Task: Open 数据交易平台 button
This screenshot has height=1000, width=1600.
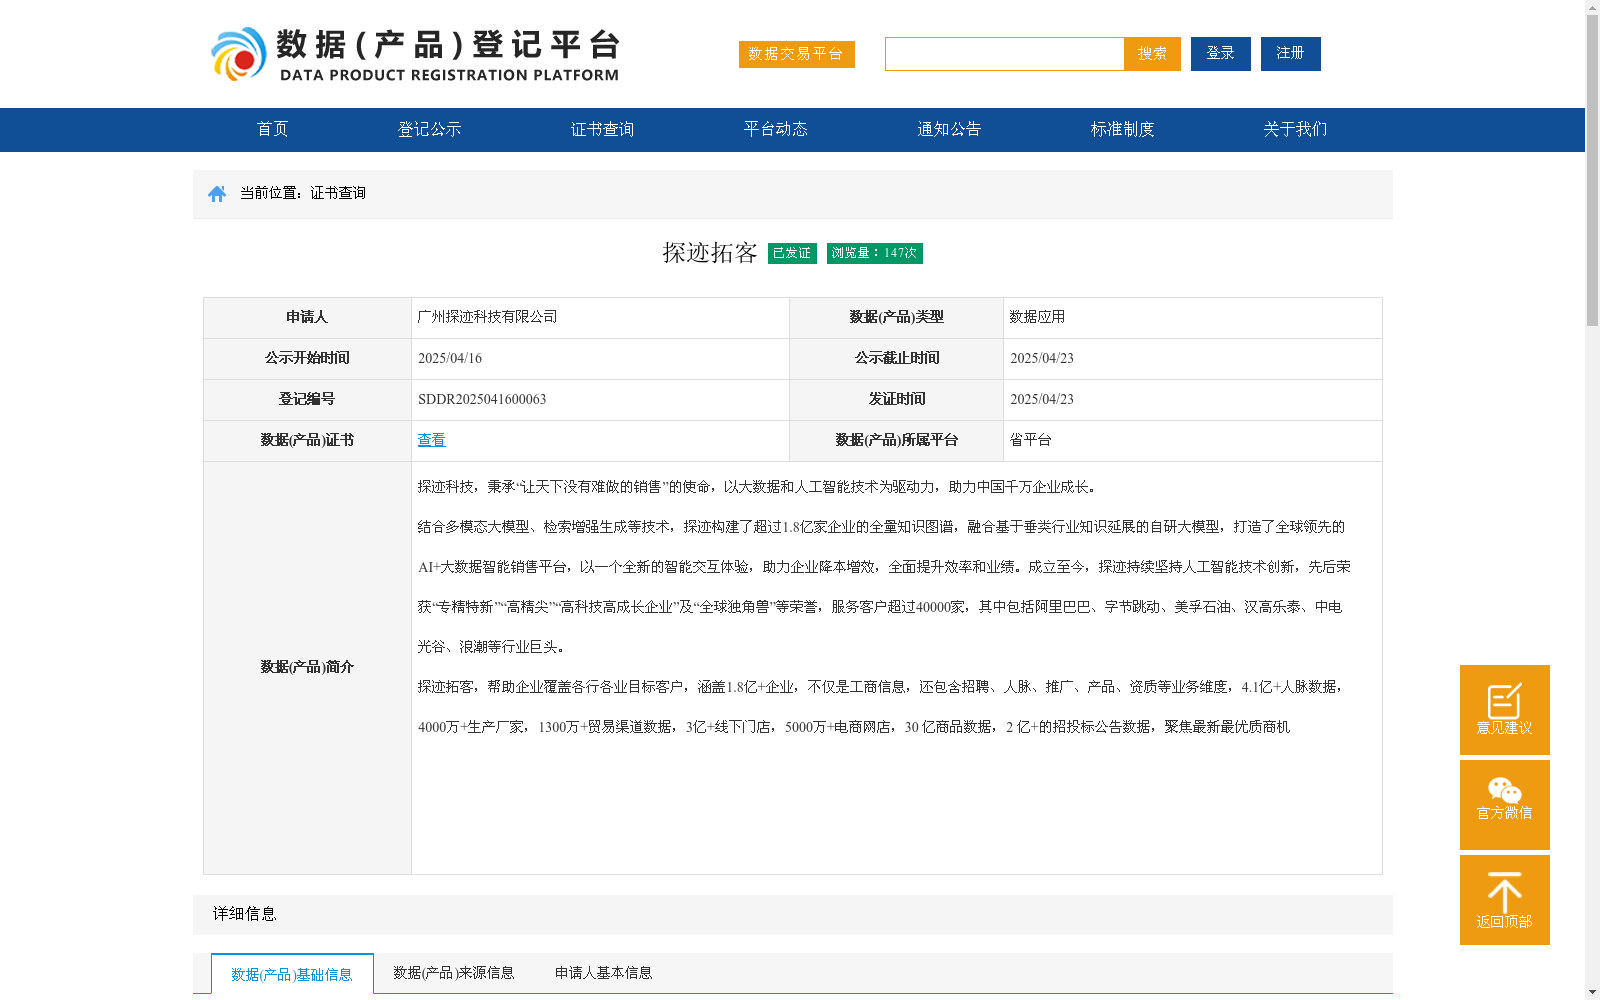Action: point(796,54)
